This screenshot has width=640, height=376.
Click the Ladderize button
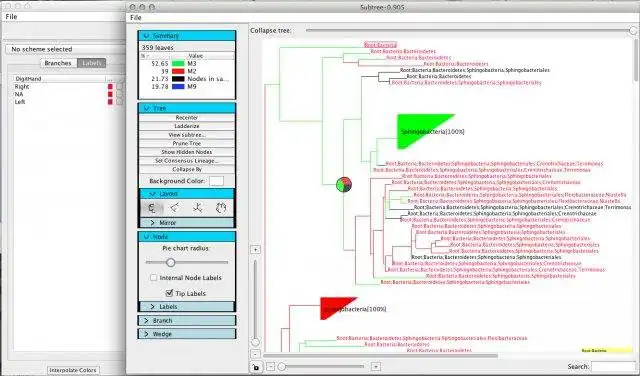click(187, 126)
